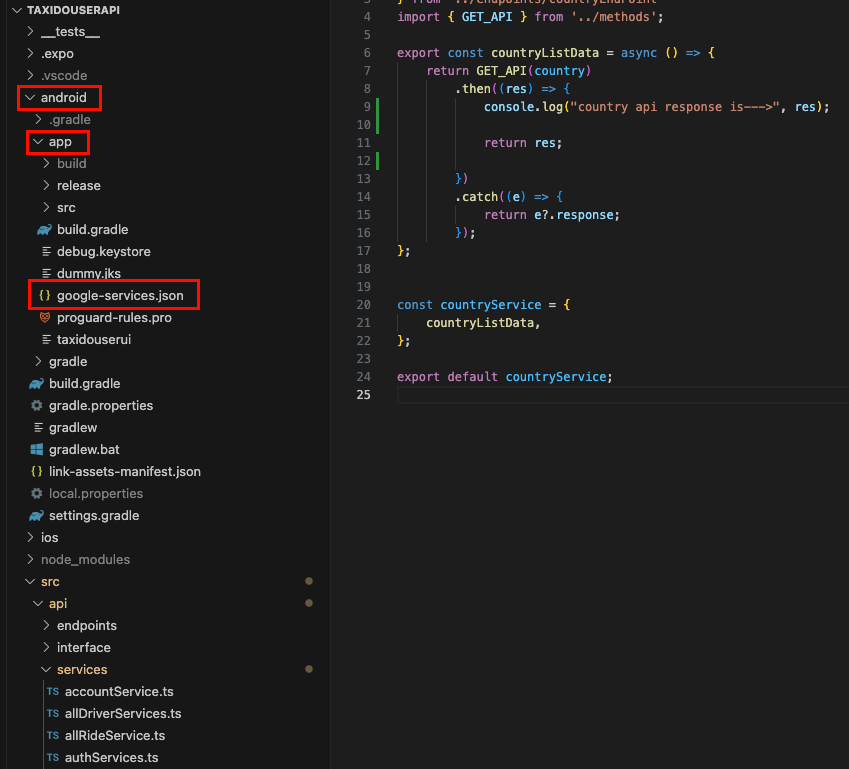Viewport: 849px width, 769px height.
Task: Click line number 25 in the gutter
Action: point(363,395)
